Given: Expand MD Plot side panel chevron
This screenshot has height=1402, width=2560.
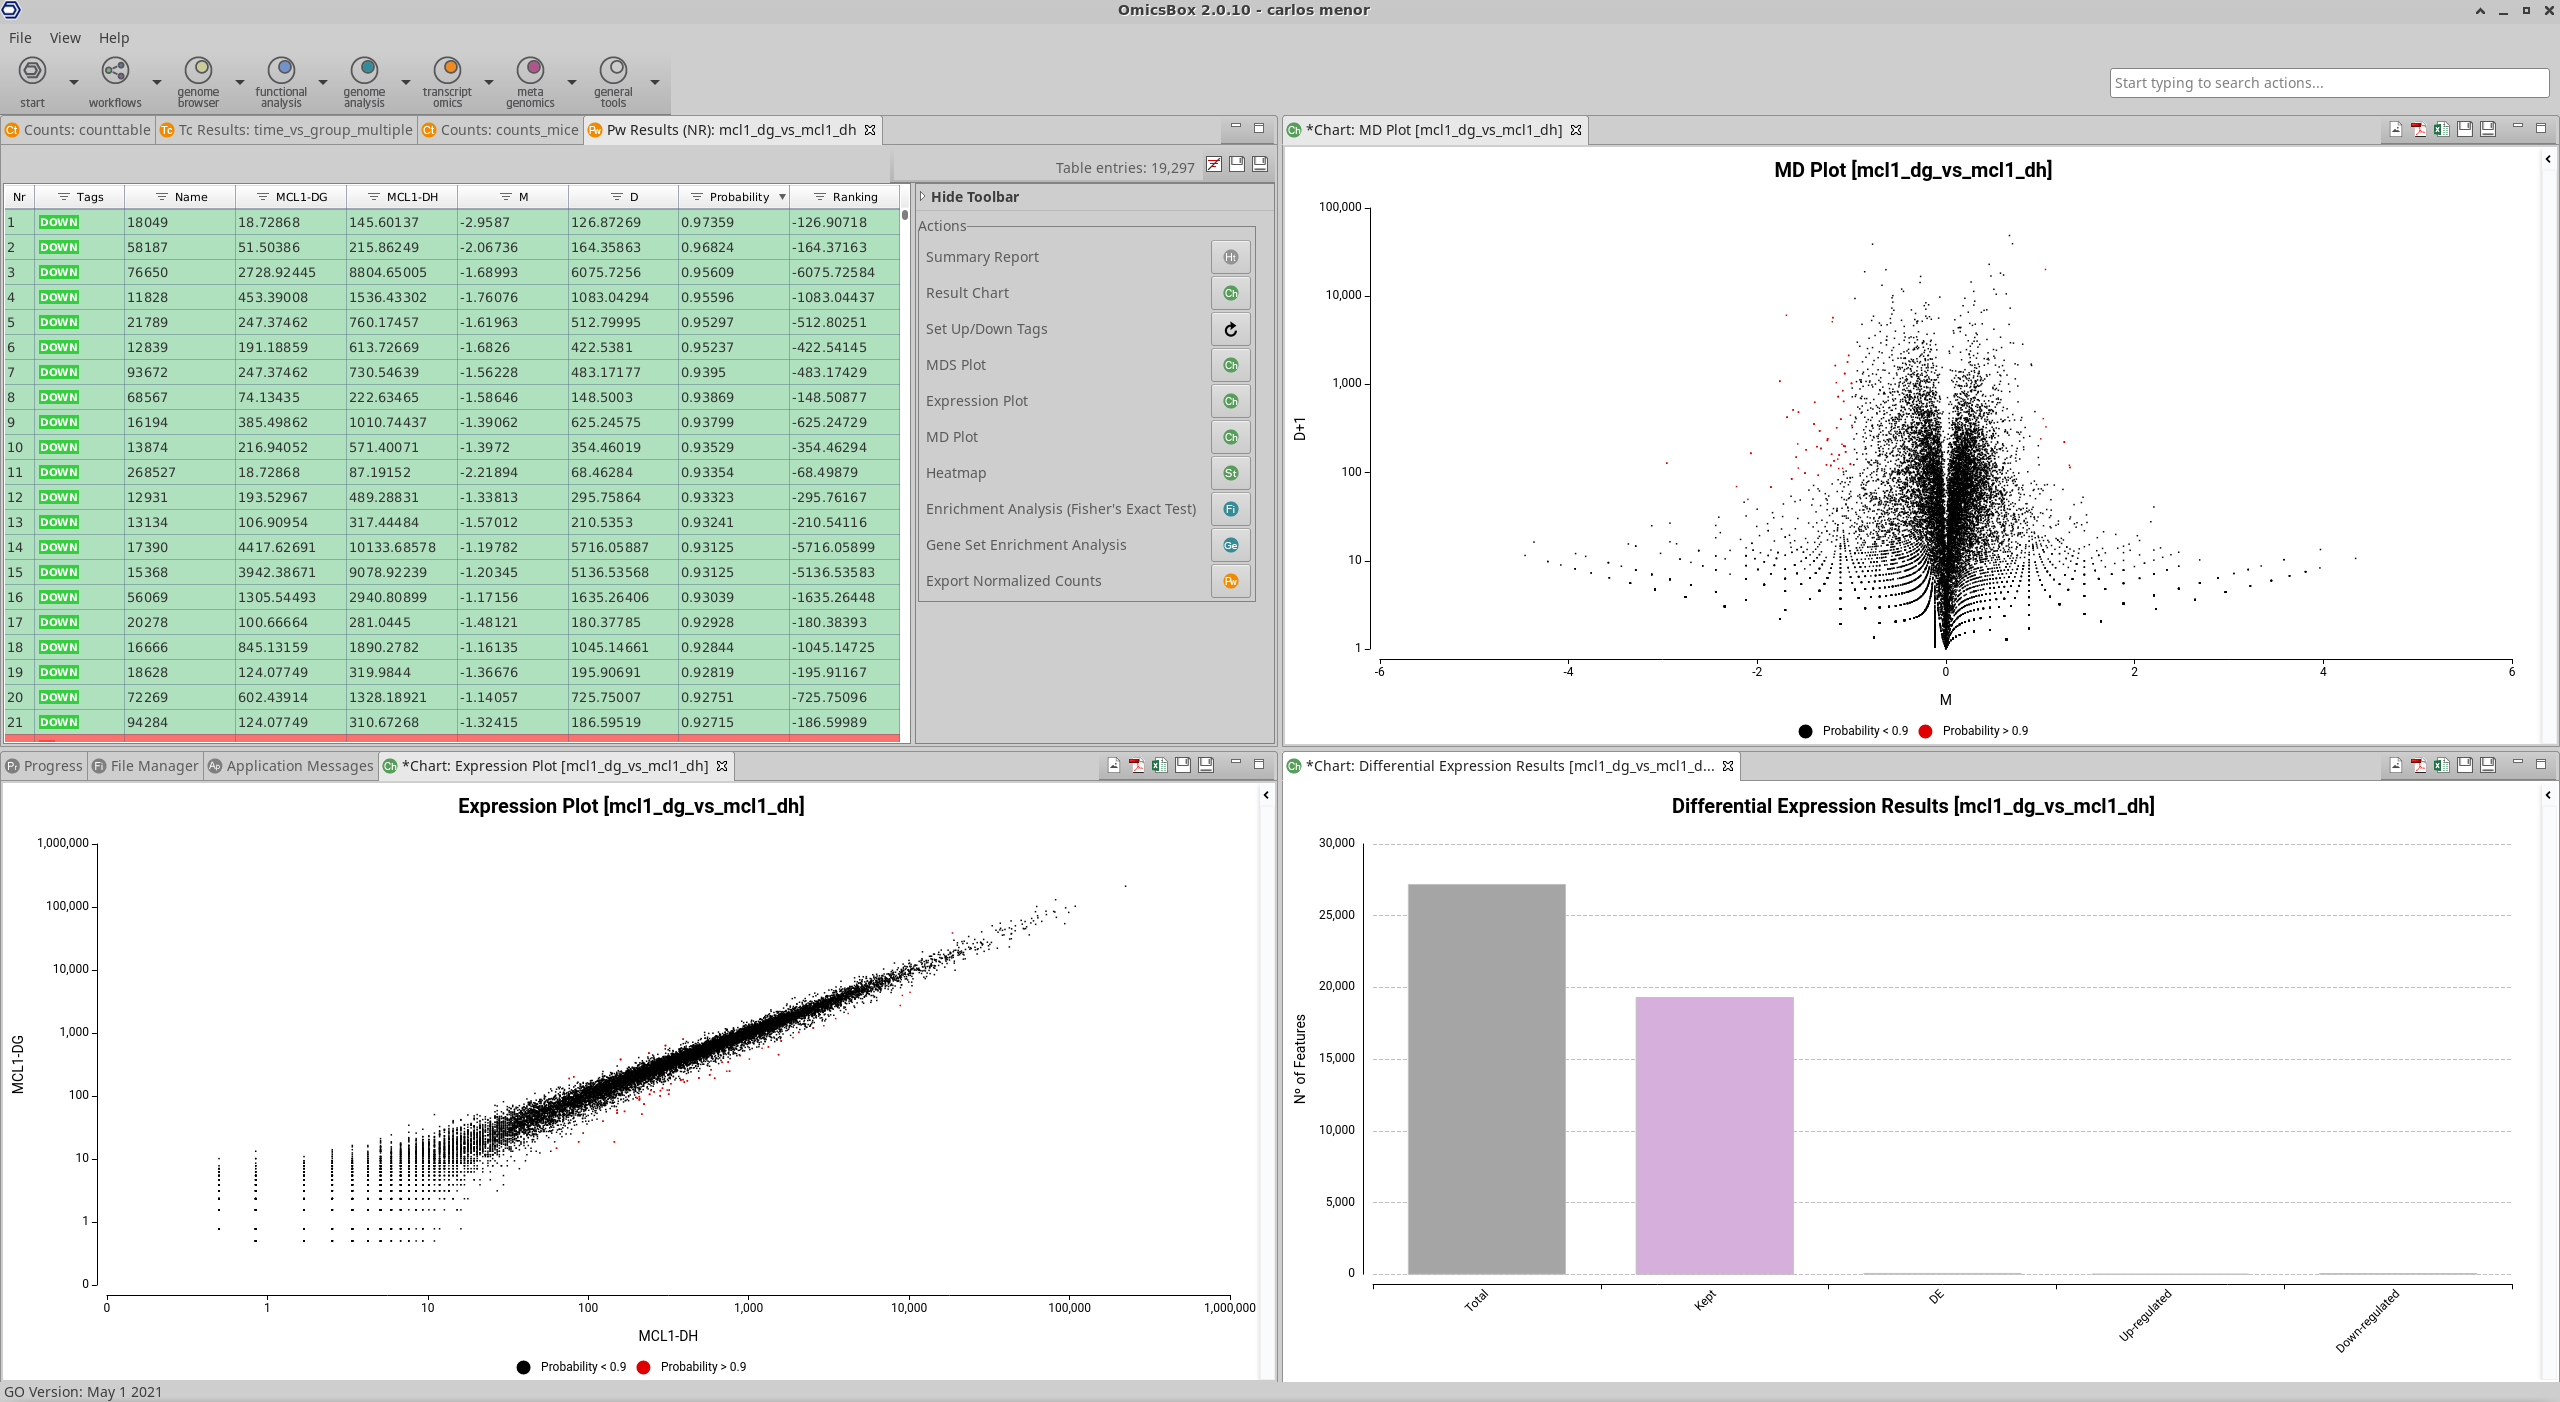Looking at the screenshot, I should tap(2547, 159).
